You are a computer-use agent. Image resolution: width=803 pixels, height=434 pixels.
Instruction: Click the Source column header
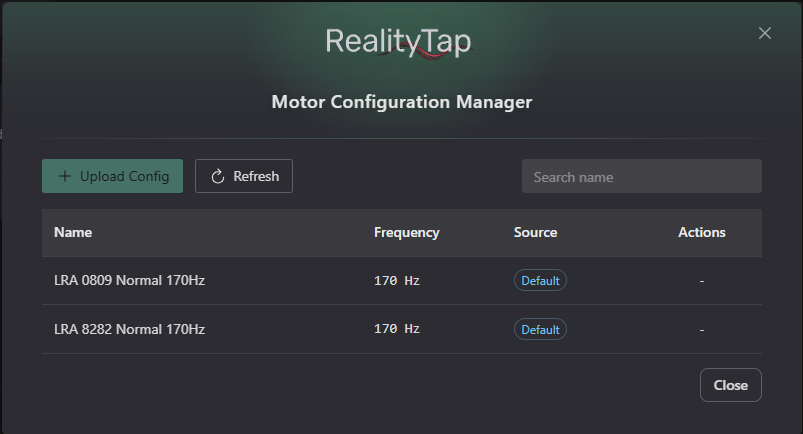click(x=535, y=232)
